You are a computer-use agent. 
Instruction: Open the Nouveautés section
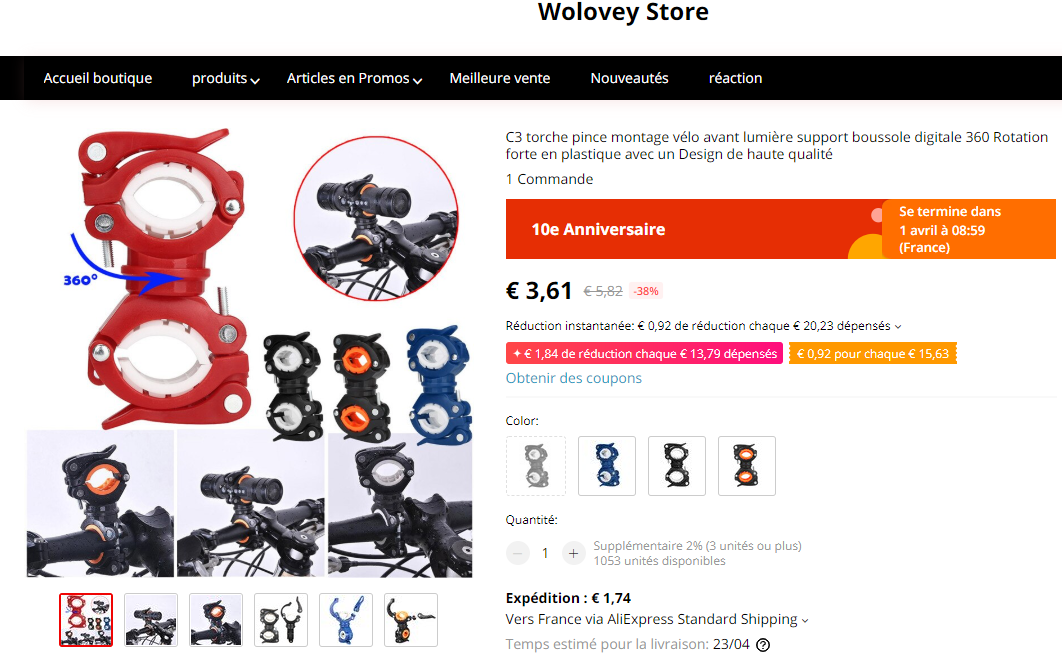tap(629, 79)
